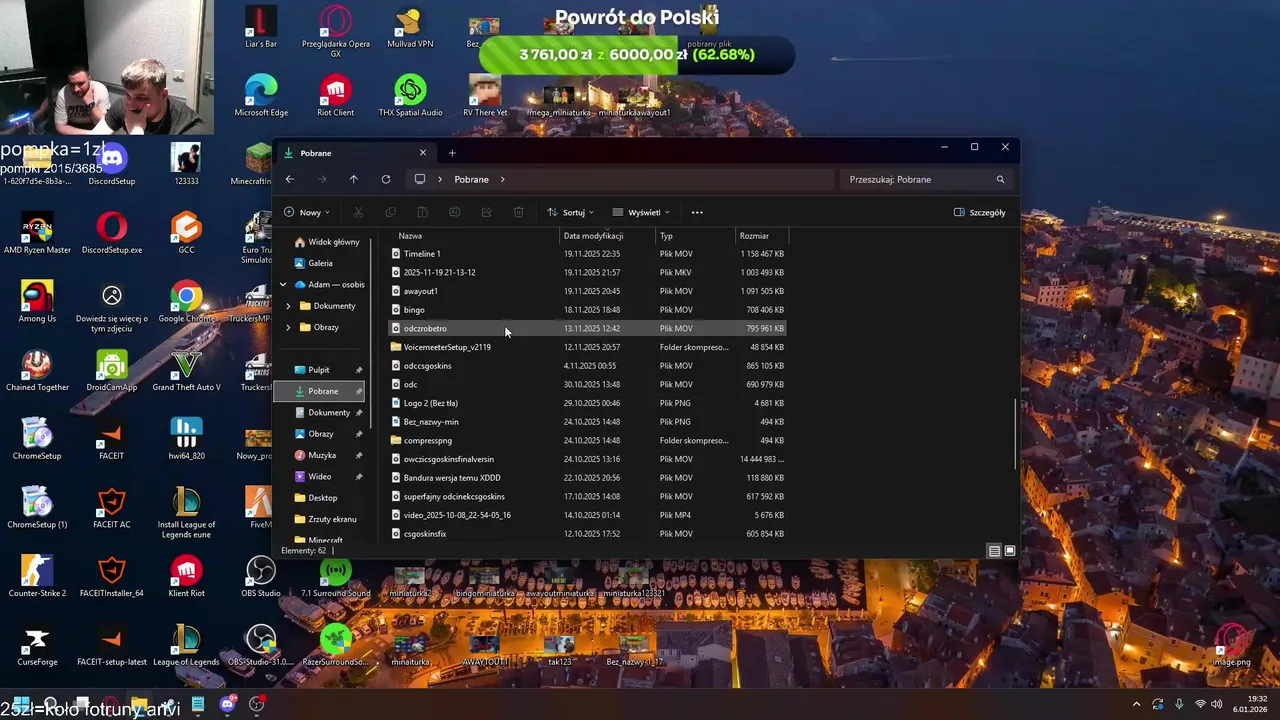
Task: Select Widok główny in sidebar
Action: point(326,242)
